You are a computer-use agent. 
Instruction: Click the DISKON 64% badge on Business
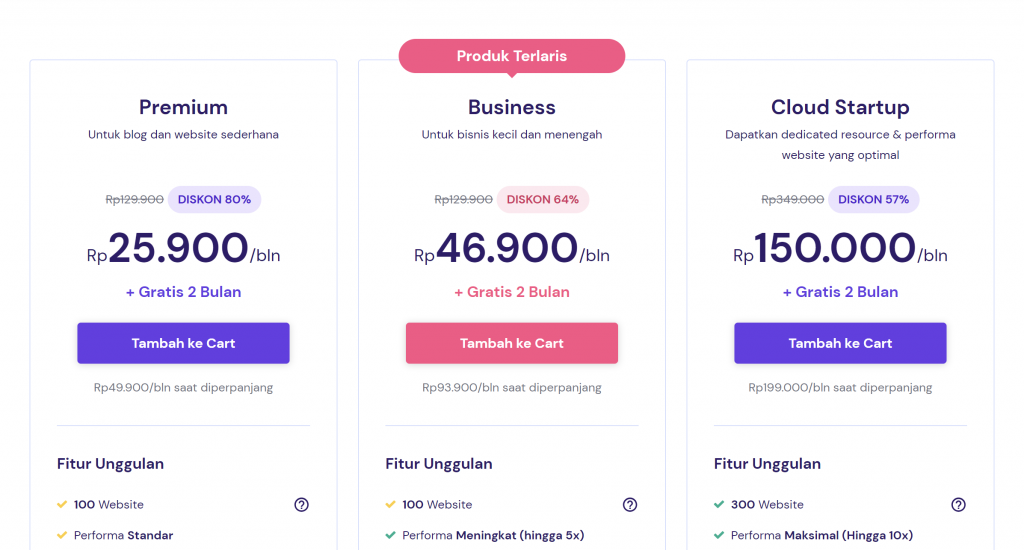pyautogui.click(x=543, y=199)
